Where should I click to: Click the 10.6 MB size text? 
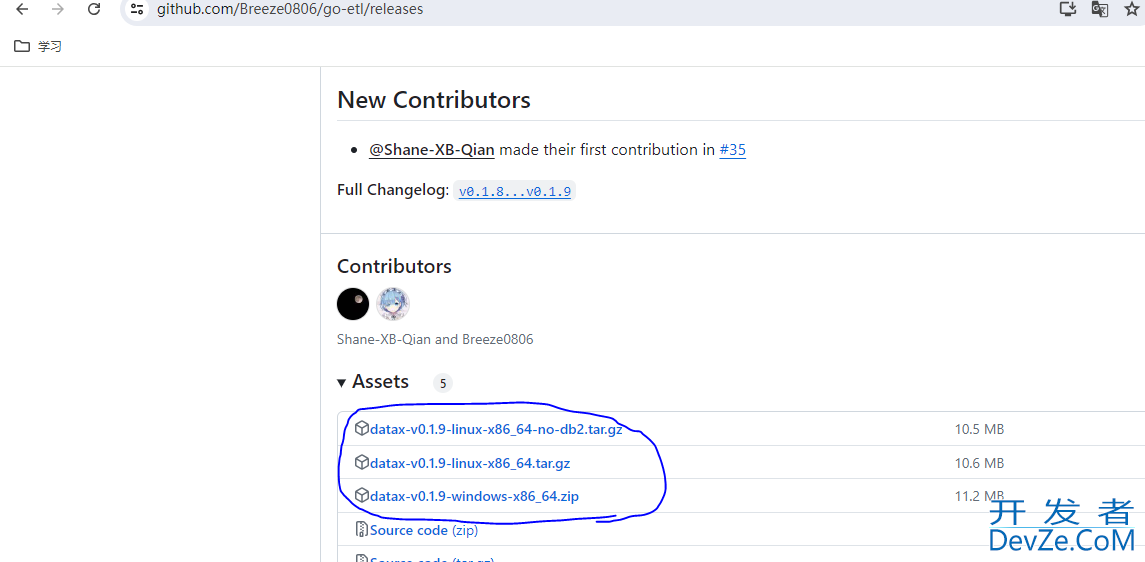point(979,463)
